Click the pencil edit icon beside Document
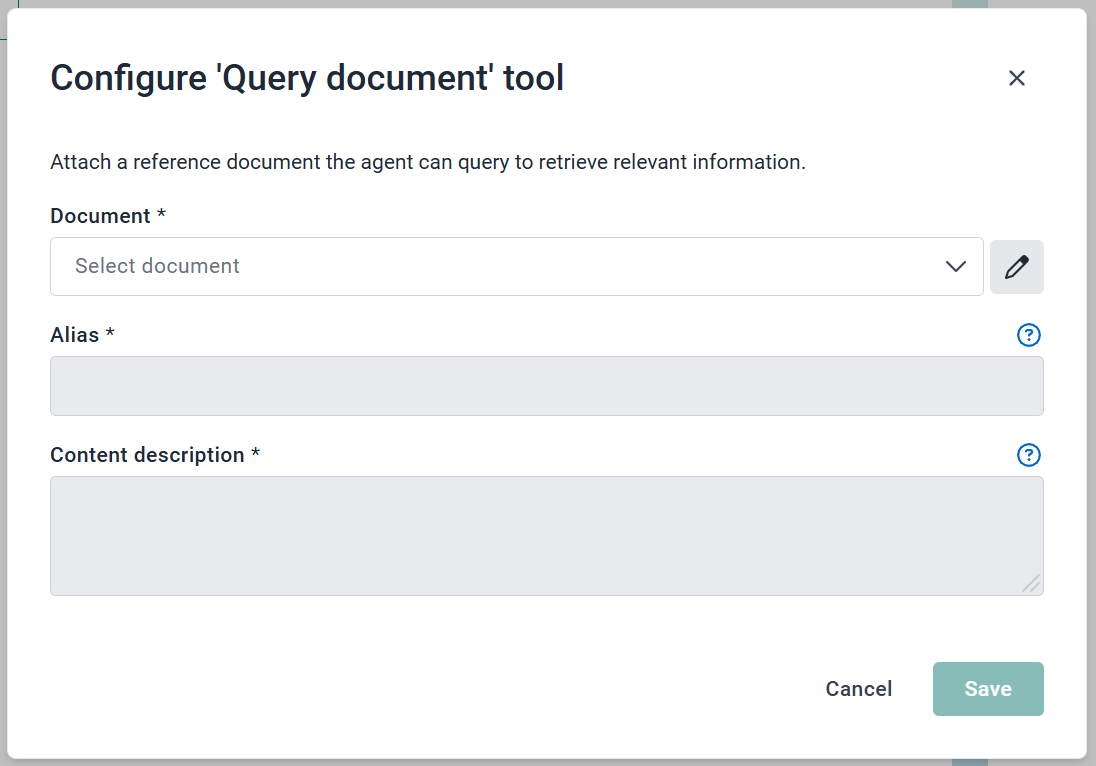Screen dimensions: 1096x766 point(1017,267)
